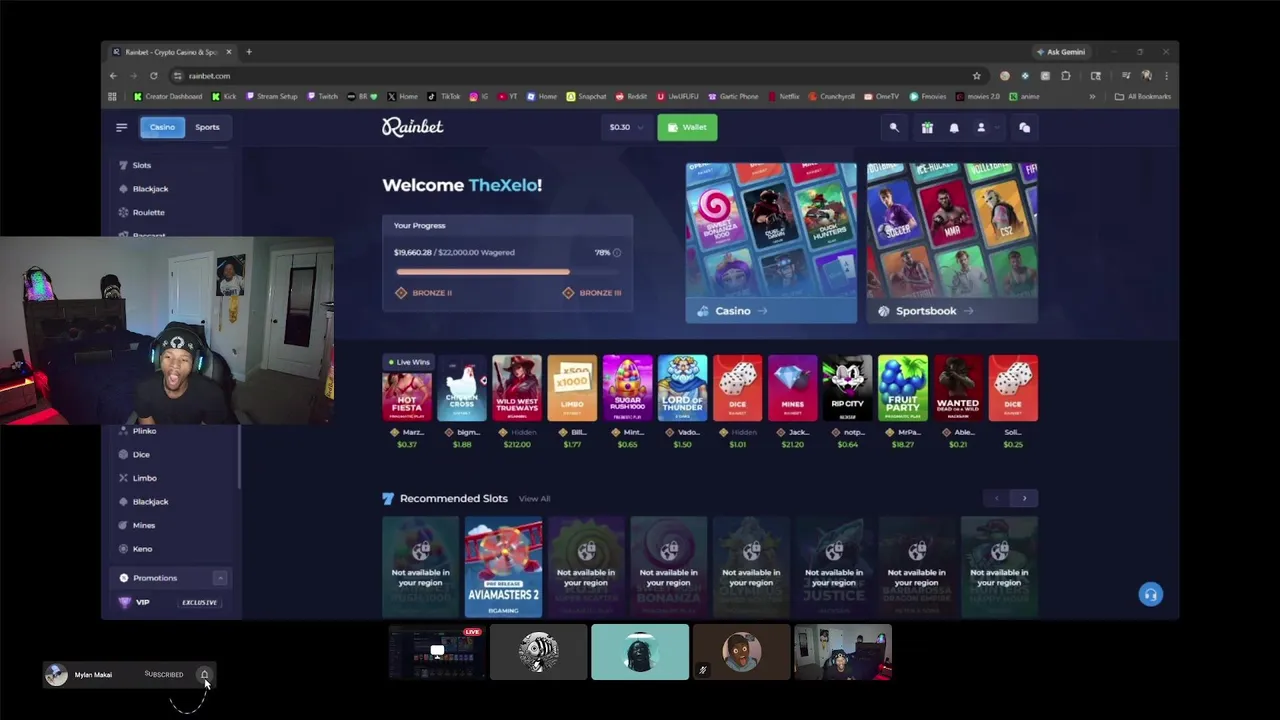Open the Wild West Trueways tile
This screenshot has height=720, width=1280.
pos(517,388)
